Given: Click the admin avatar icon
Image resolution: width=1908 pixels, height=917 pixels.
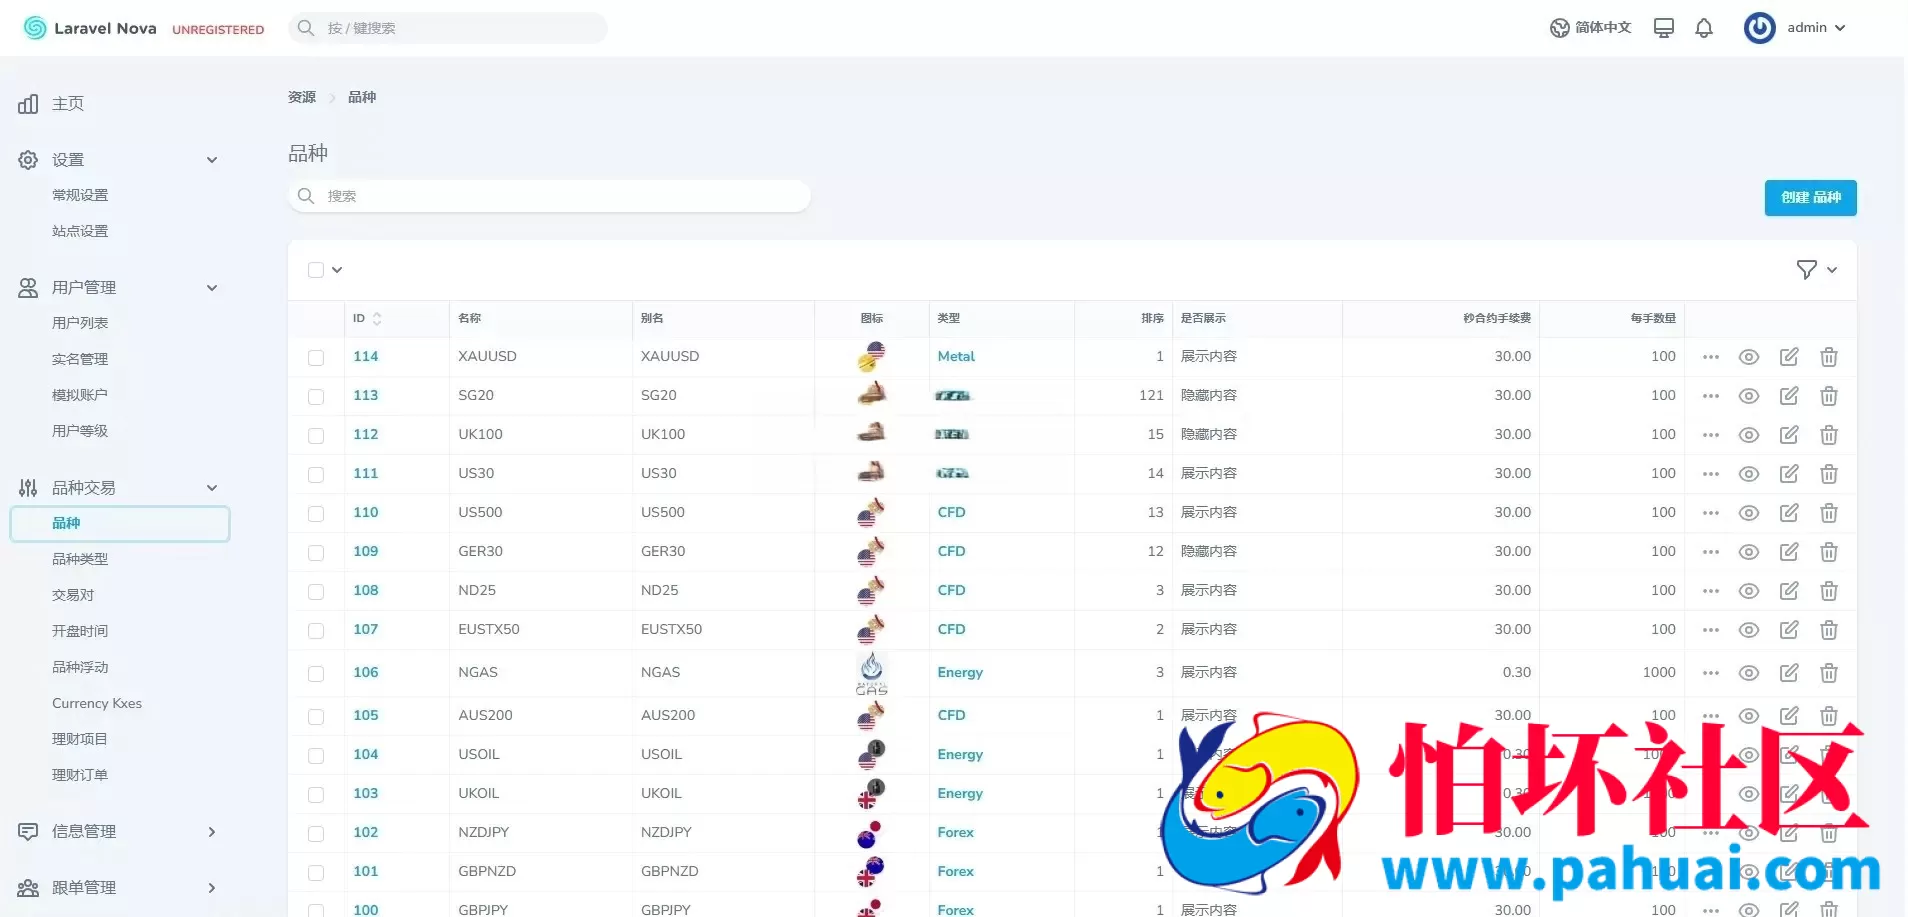Looking at the screenshot, I should click(1759, 28).
